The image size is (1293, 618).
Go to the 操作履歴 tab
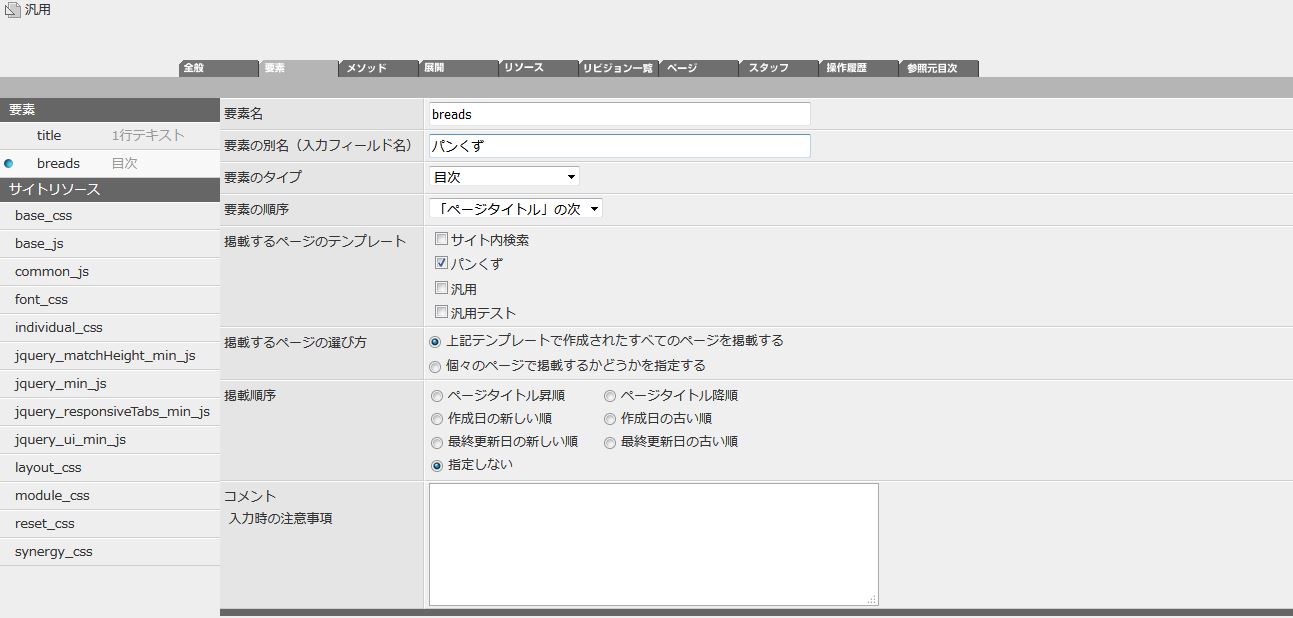coord(858,68)
